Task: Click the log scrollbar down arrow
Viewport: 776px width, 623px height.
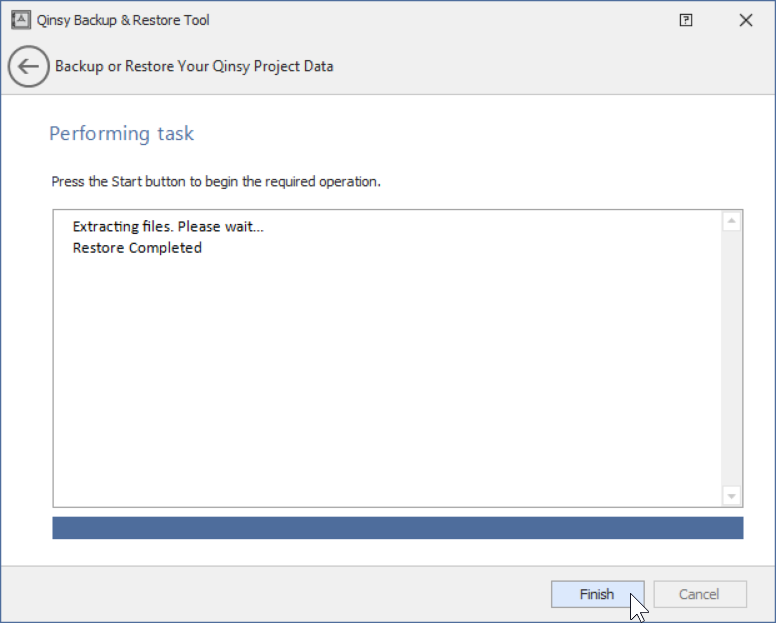Action: pyautogui.click(x=731, y=496)
